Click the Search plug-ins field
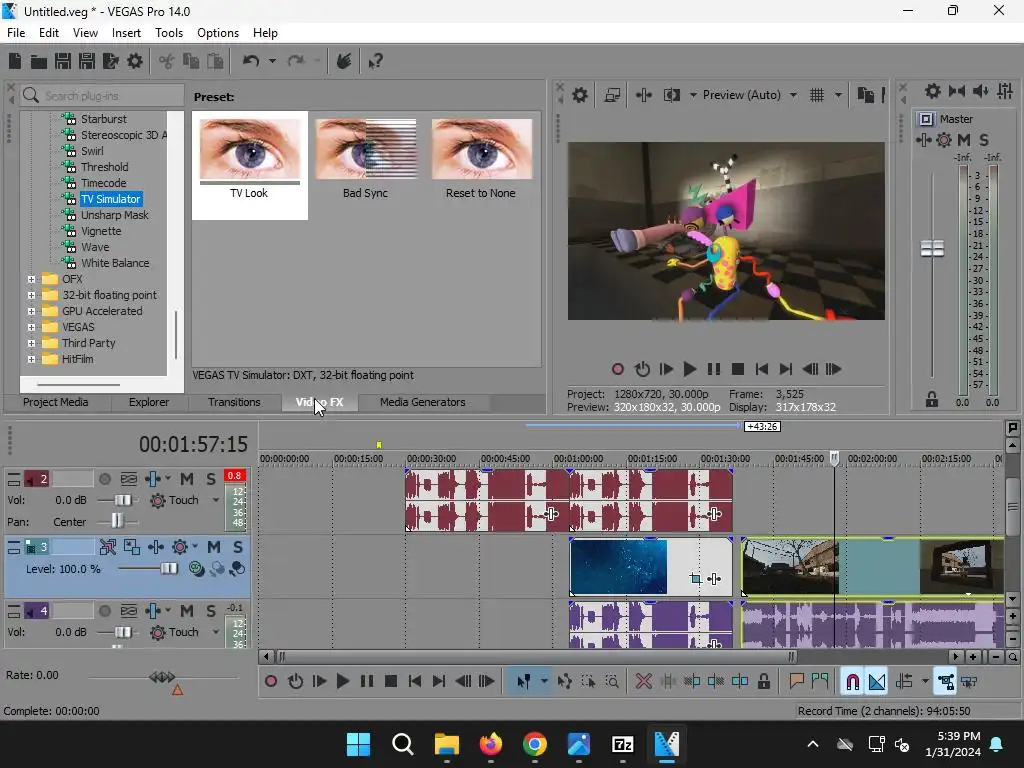Viewport: 1024px width, 768px height. point(102,96)
